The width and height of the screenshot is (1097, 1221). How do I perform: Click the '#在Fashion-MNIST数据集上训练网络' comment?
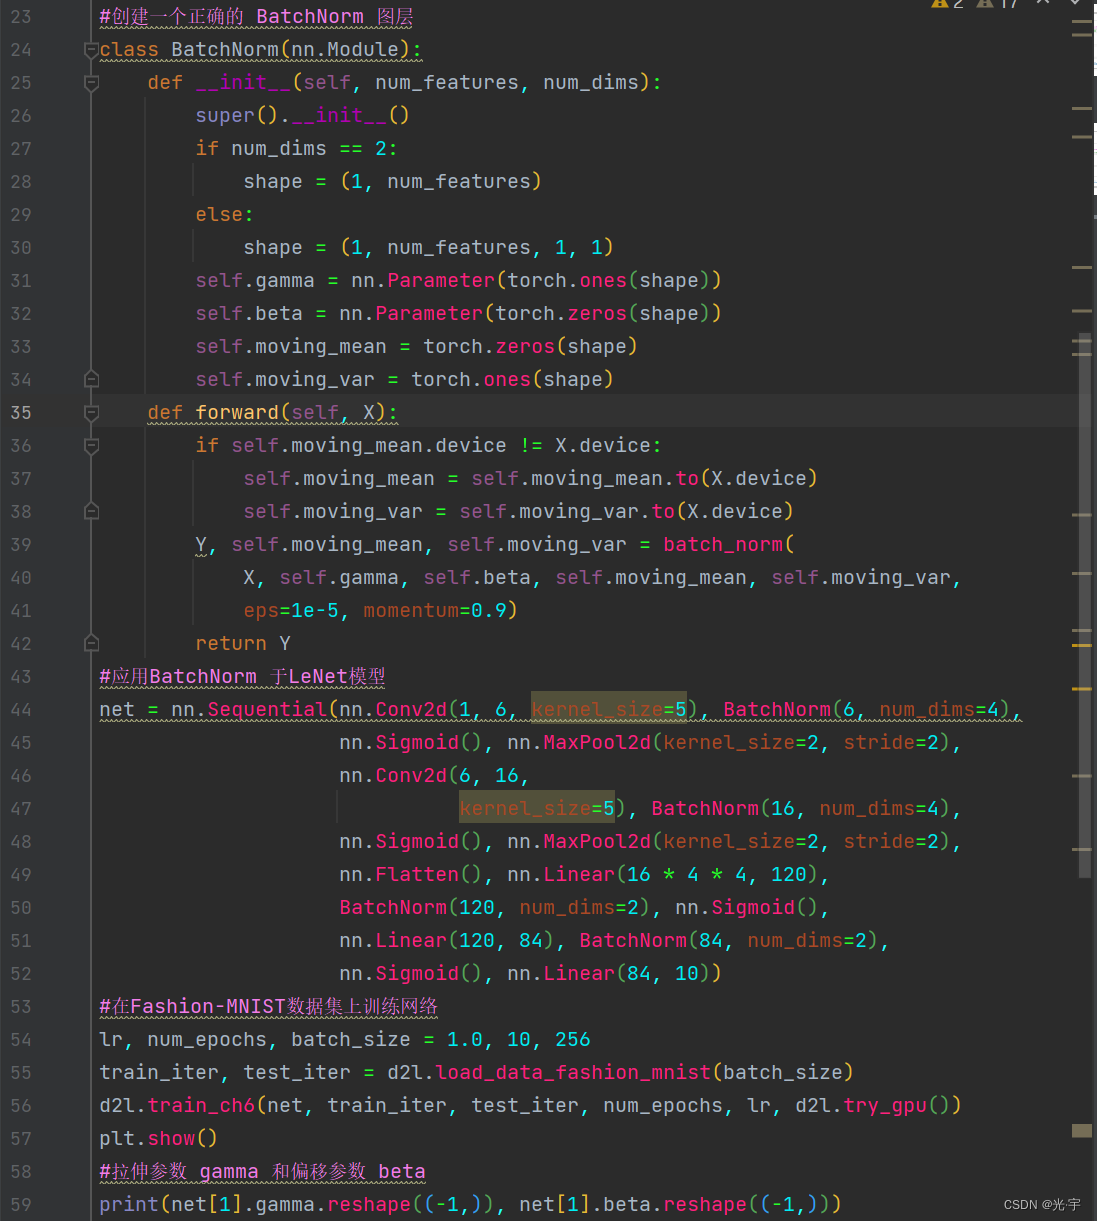tap(269, 1007)
